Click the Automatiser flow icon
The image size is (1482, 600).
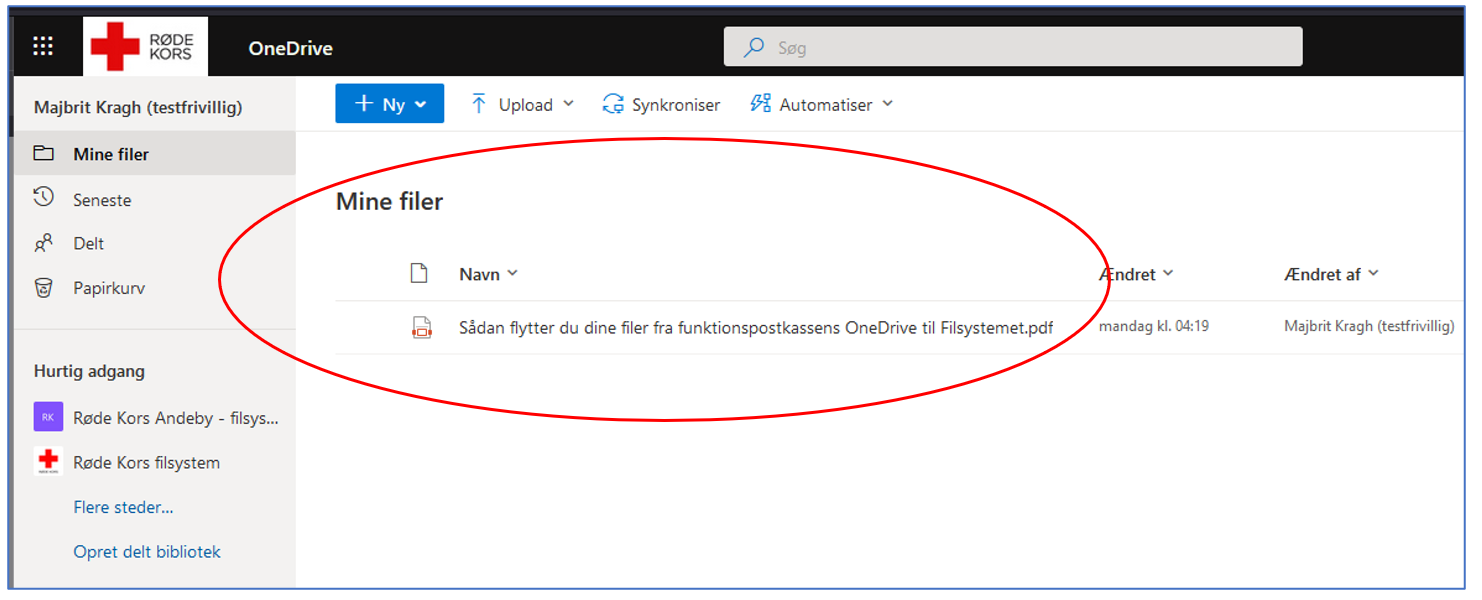point(761,104)
